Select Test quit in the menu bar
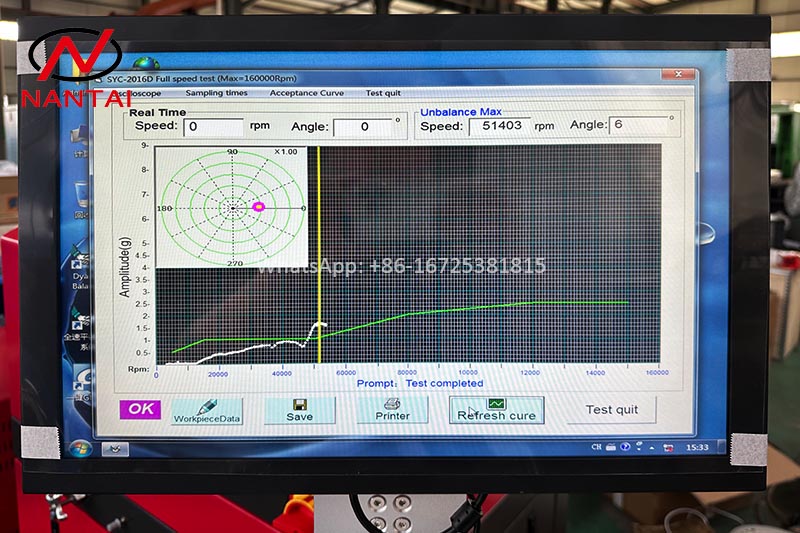Screen dimensions: 800x533 pos(383,93)
